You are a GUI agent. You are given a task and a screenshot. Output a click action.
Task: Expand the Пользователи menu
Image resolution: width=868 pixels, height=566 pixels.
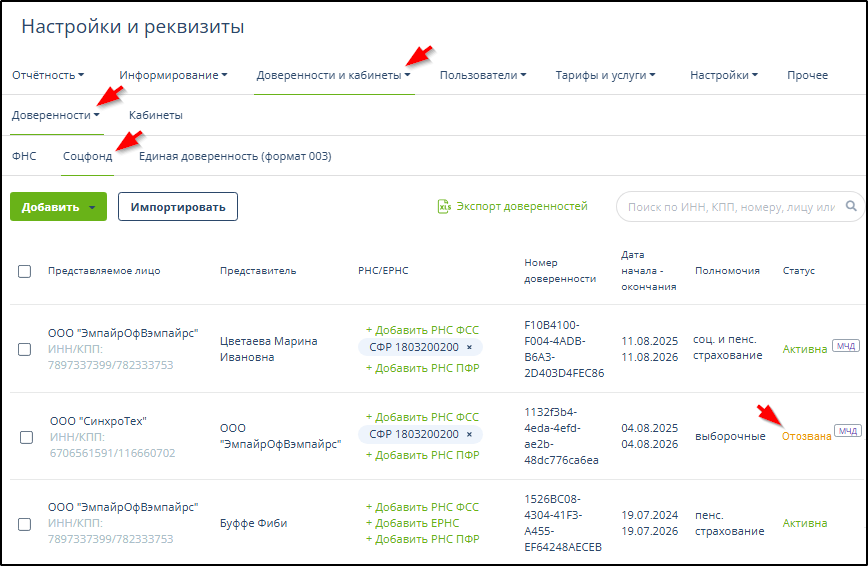(483, 75)
